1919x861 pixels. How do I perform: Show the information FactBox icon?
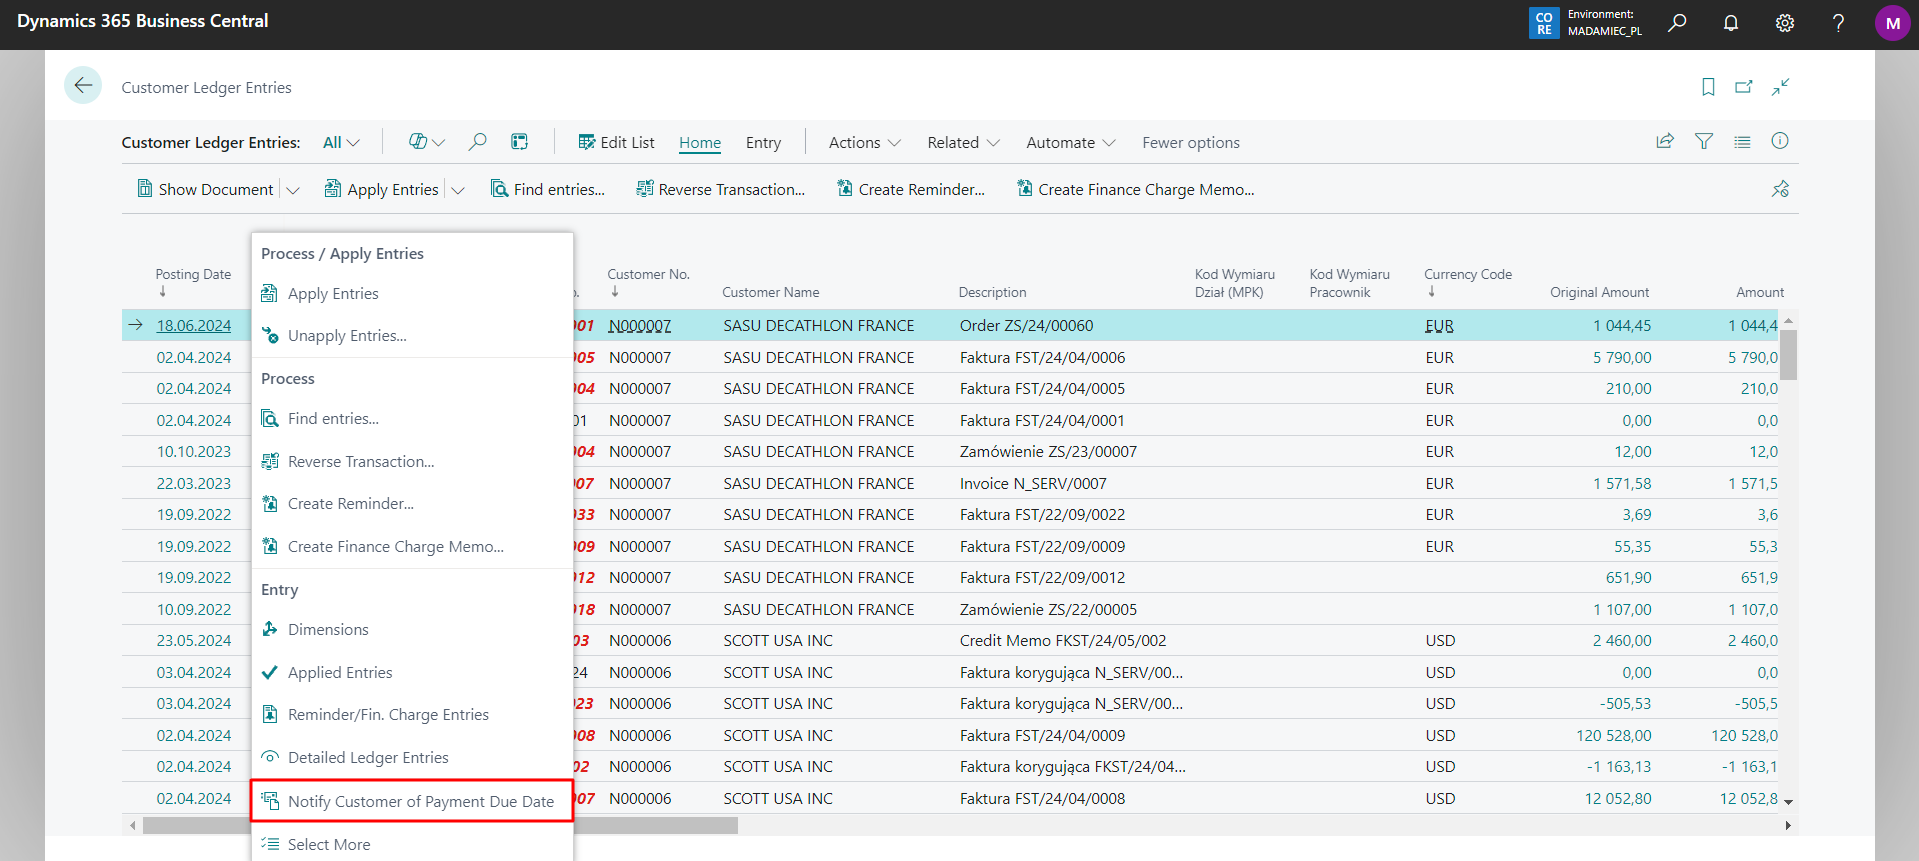click(x=1780, y=141)
